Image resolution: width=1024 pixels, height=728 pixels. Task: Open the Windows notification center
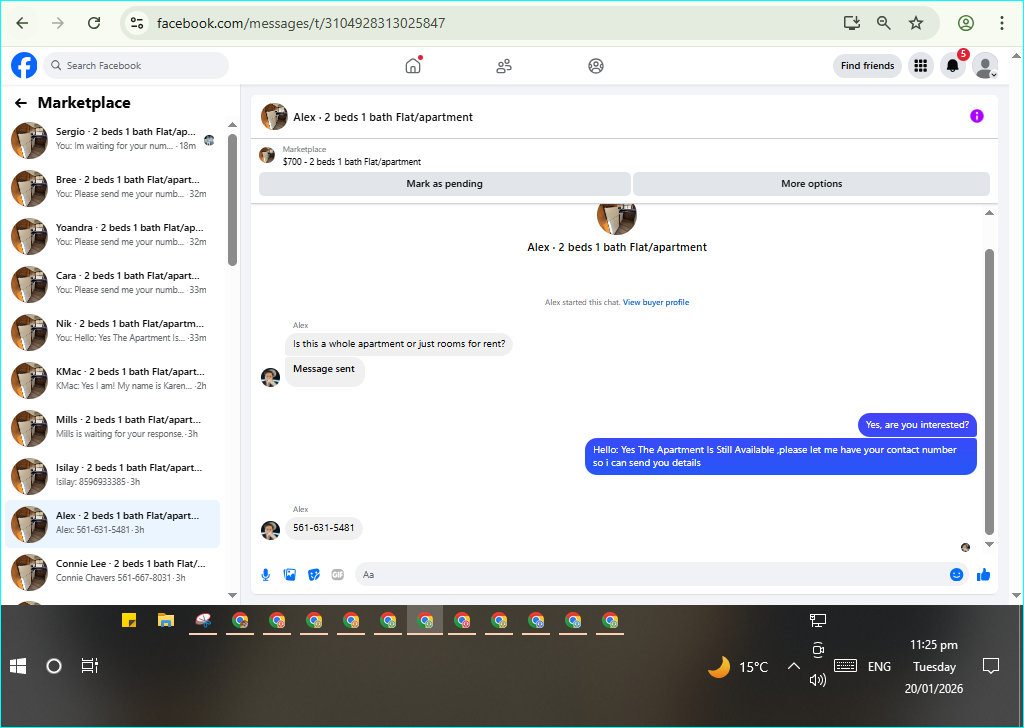point(991,666)
